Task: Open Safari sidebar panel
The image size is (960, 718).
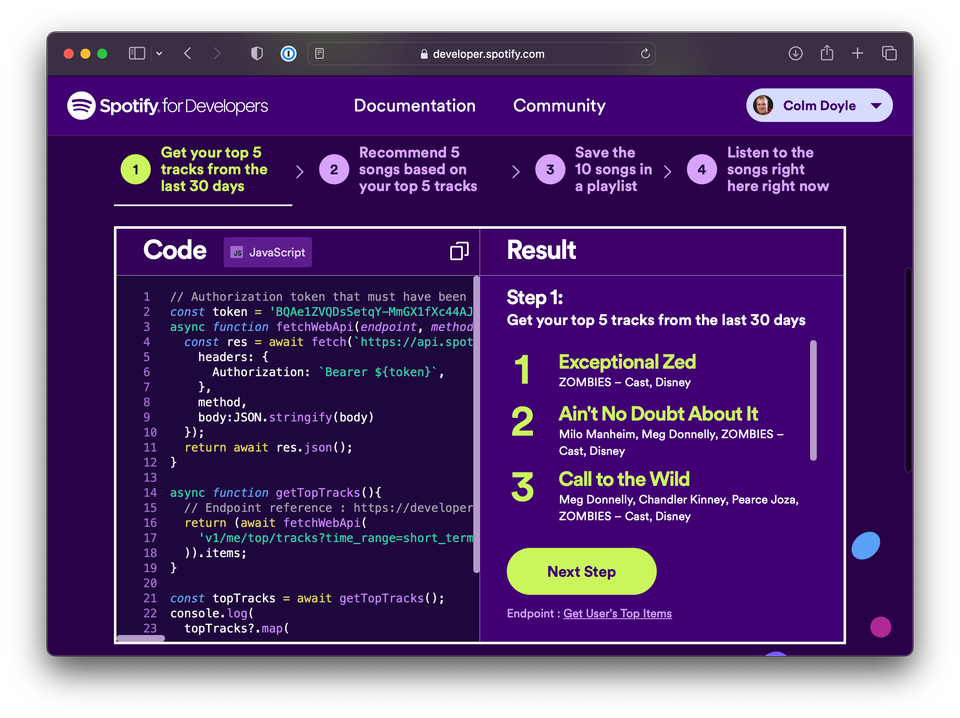Action: pyautogui.click(x=137, y=54)
